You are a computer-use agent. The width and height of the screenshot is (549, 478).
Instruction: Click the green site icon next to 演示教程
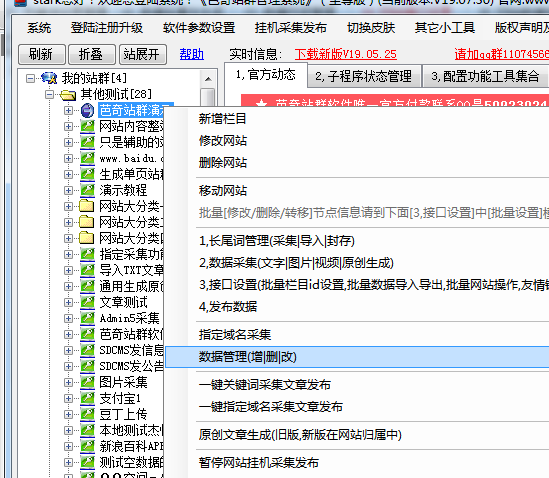coord(87,190)
